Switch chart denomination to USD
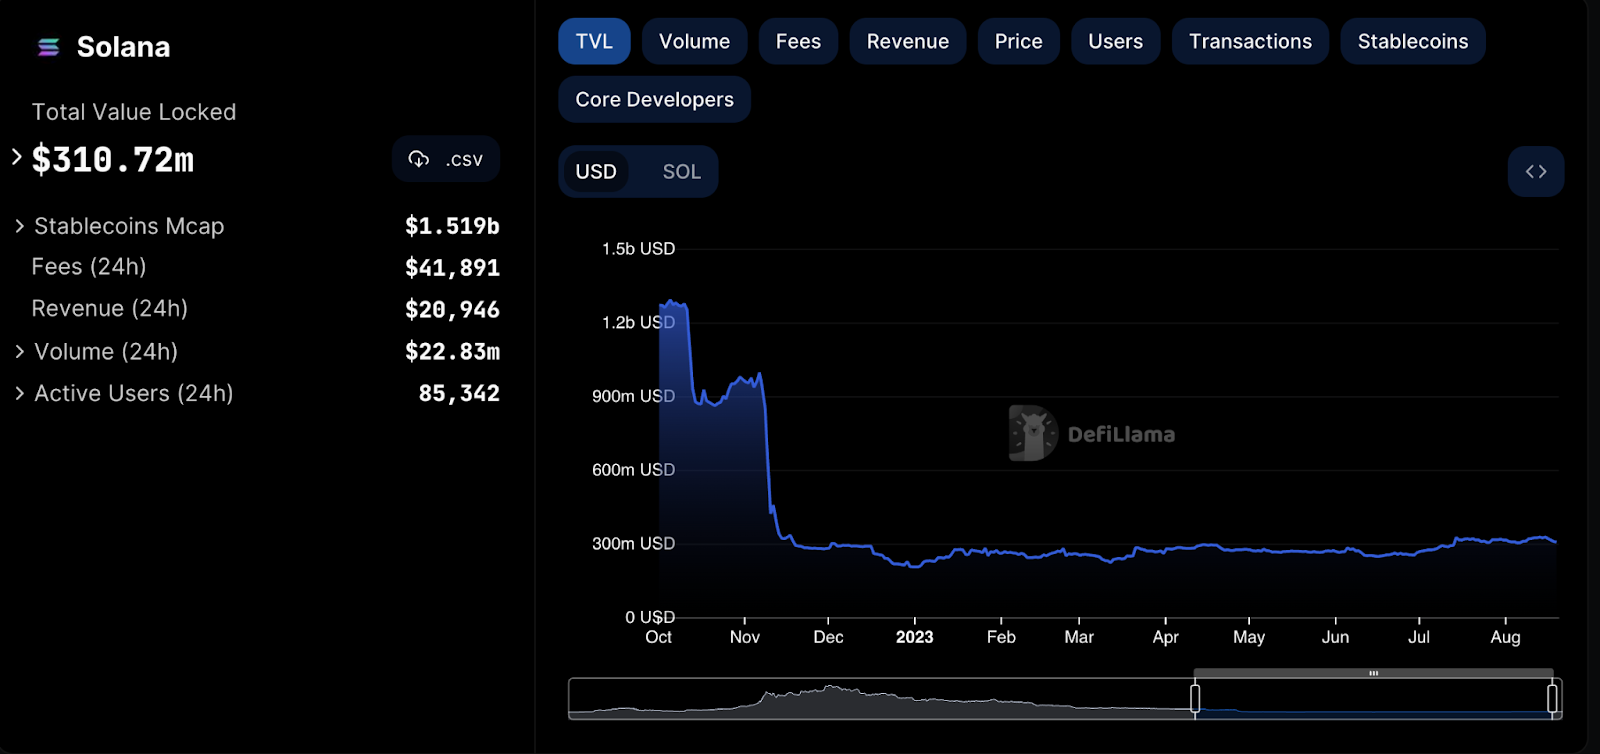Screen dimensions: 1600x754 pos(596,172)
